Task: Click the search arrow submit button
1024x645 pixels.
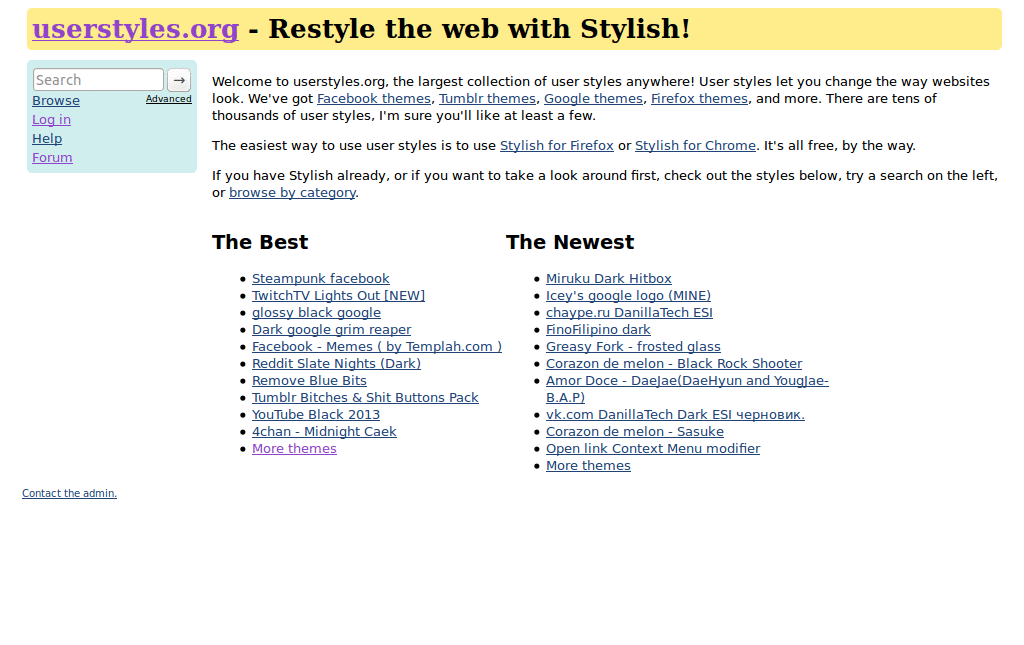Action: (179, 80)
